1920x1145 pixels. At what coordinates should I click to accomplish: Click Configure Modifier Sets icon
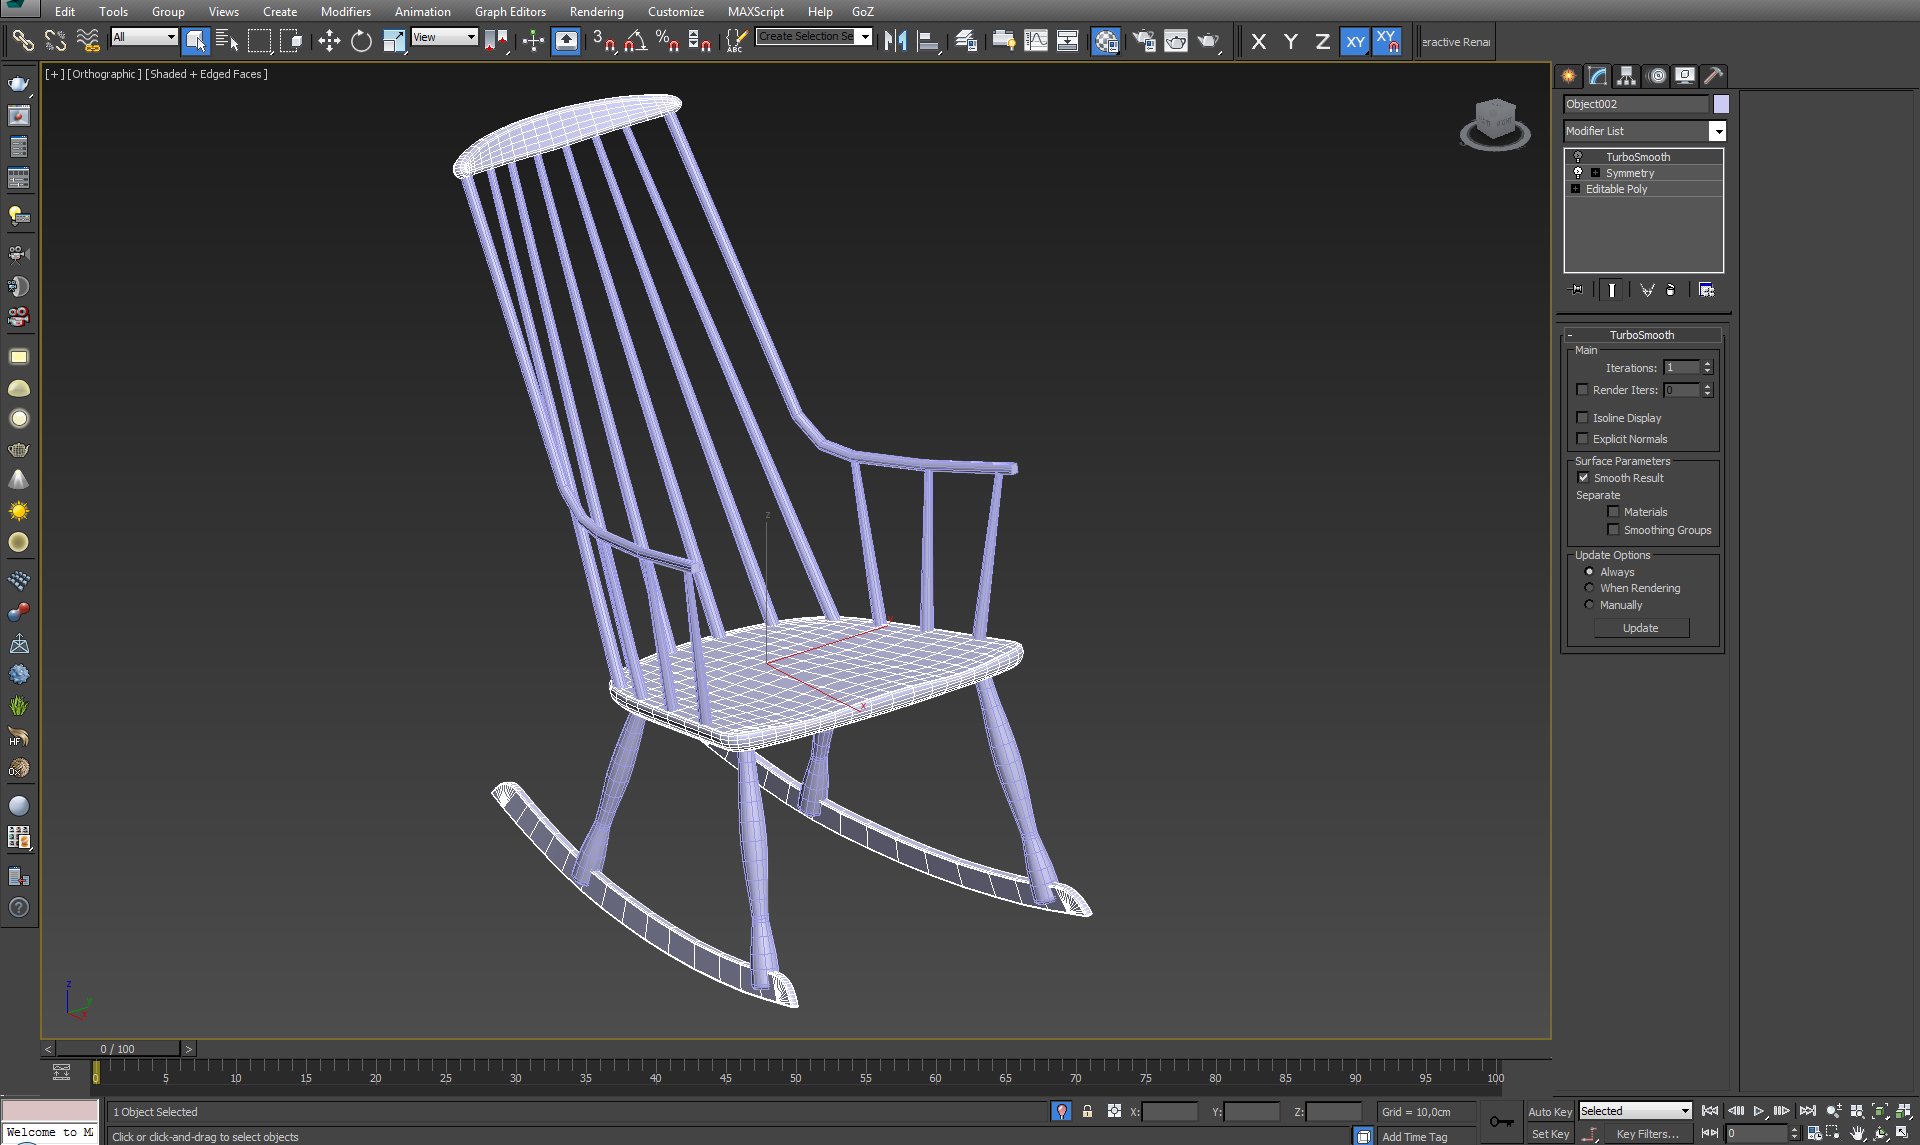coord(1707,290)
